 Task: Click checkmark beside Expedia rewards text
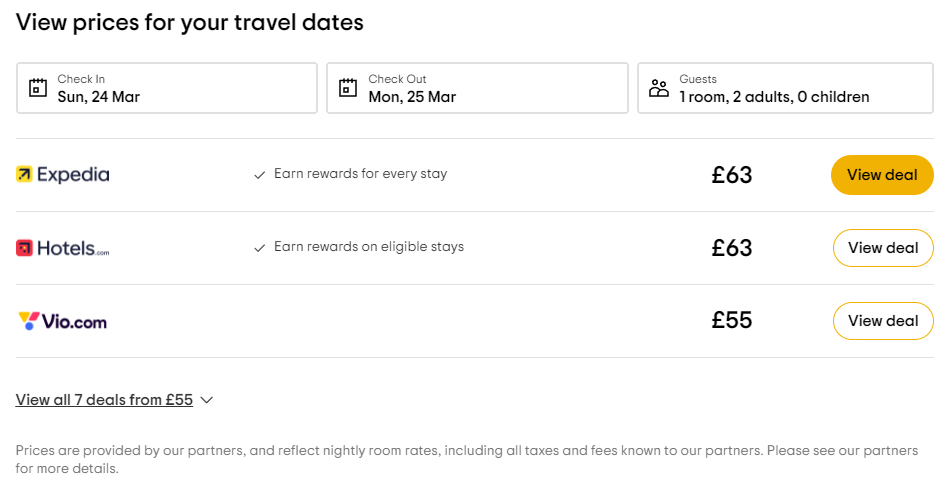260,175
